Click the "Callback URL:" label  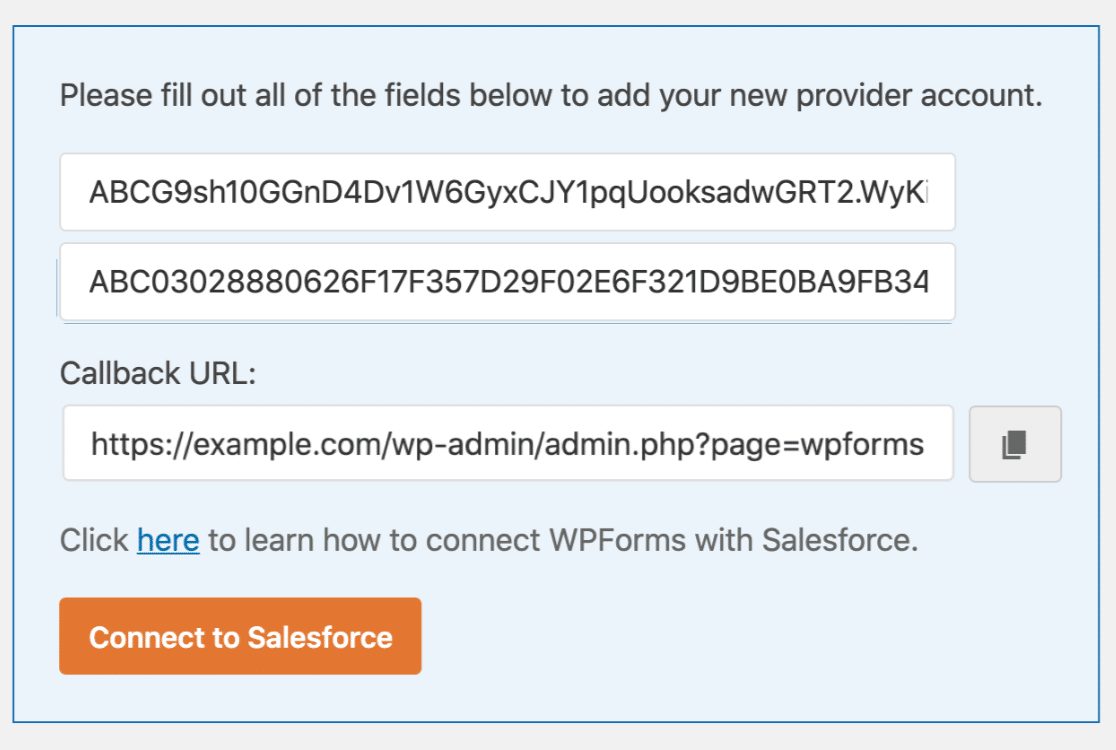tap(158, 374)
